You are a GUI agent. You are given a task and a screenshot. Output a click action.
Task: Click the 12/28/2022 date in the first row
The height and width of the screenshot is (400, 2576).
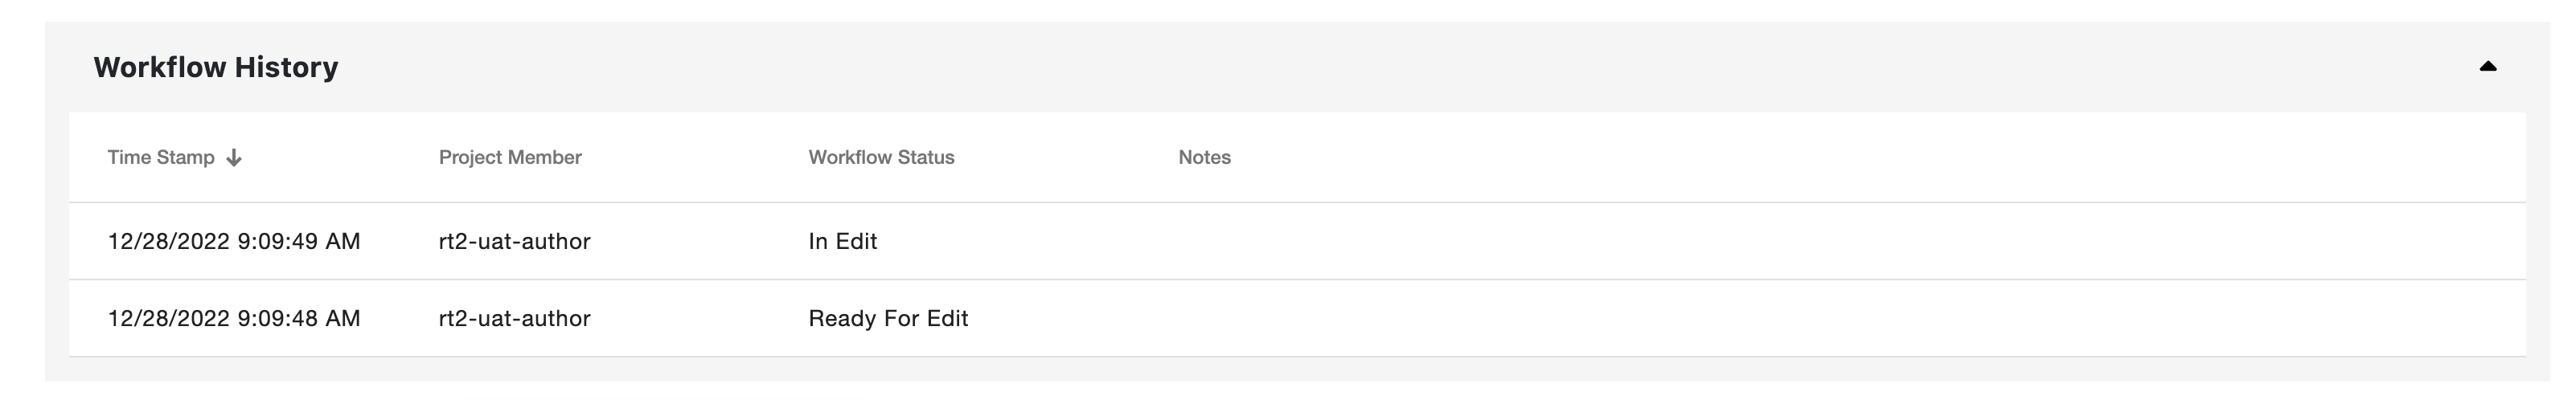(169, 241)
